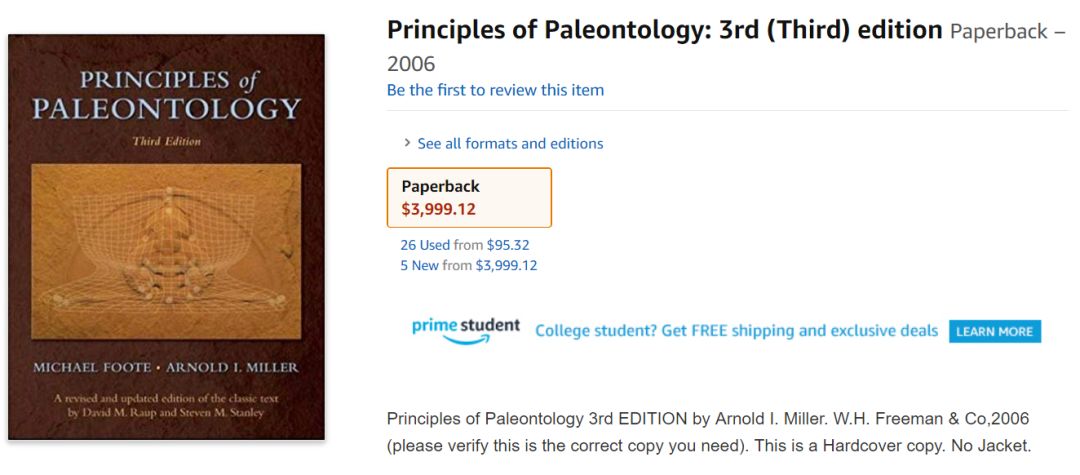
Task: Click the $95.32 used price link
Action: click(509, 245)
